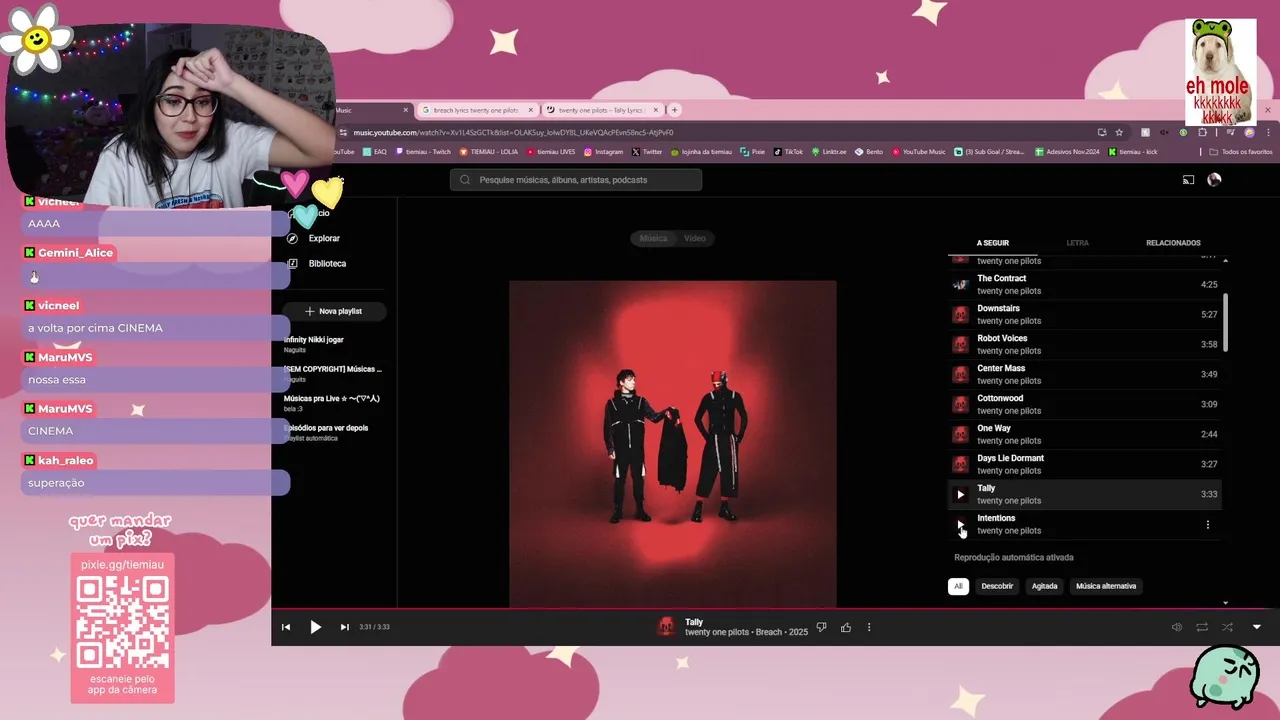Select the RELACIONADOS tab
Screen dimensions: 1280x720
click(1173, 243)
